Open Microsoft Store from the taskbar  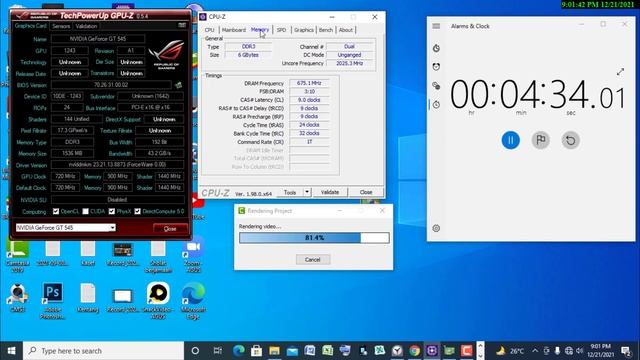point(256,351)
